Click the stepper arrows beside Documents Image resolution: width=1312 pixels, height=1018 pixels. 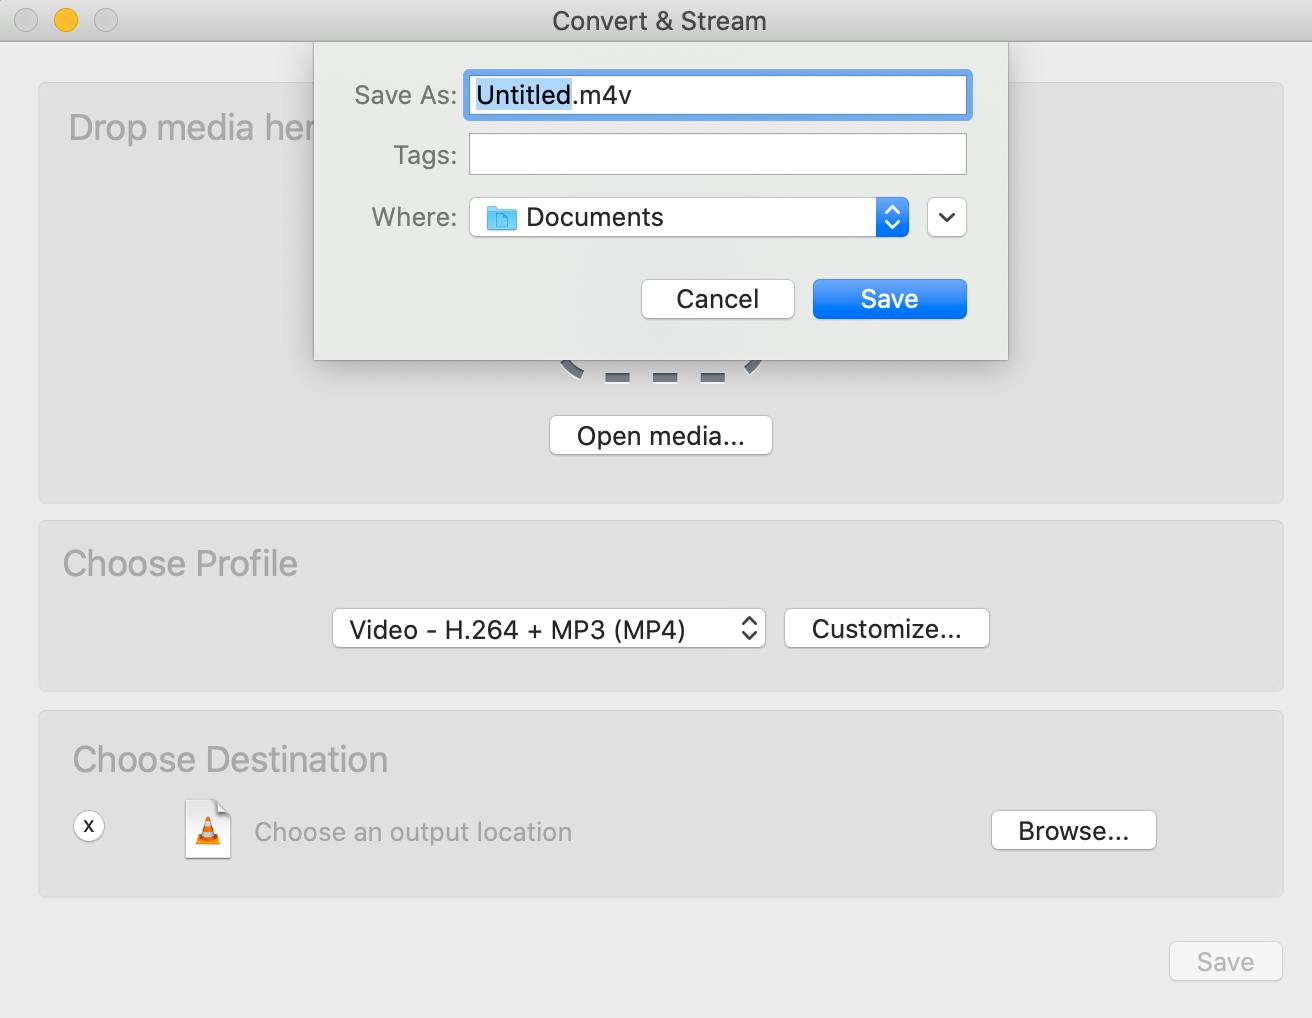pyautogui.click(x=890, y=217)
